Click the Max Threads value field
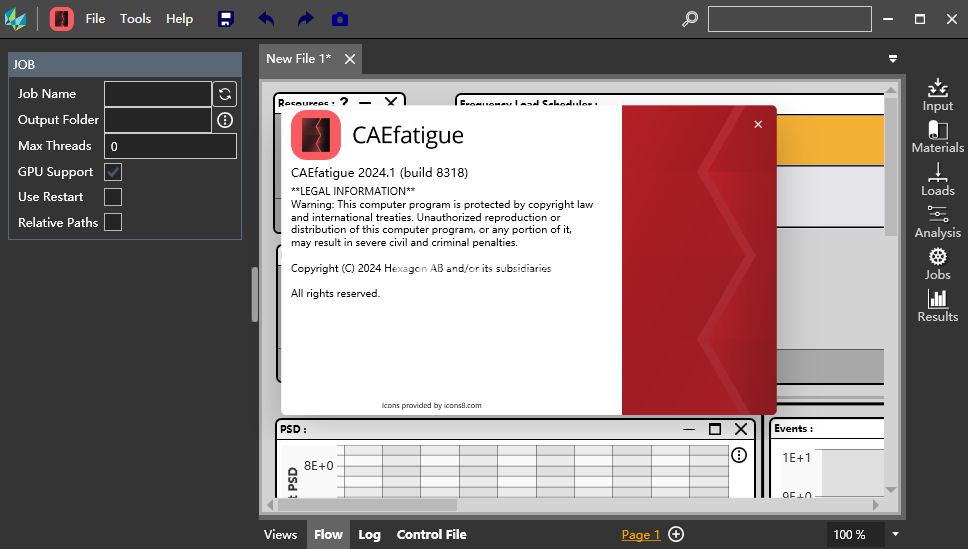This screenshot has height=549, width=968. (170, 146)
